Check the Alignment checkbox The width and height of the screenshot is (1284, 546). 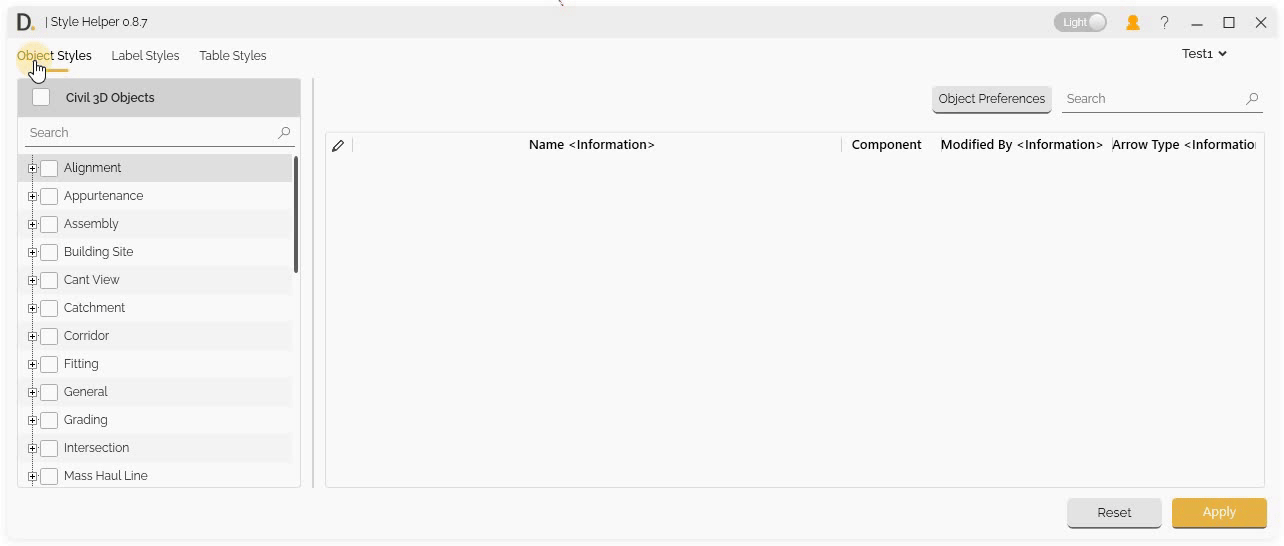tap(49, 168)
